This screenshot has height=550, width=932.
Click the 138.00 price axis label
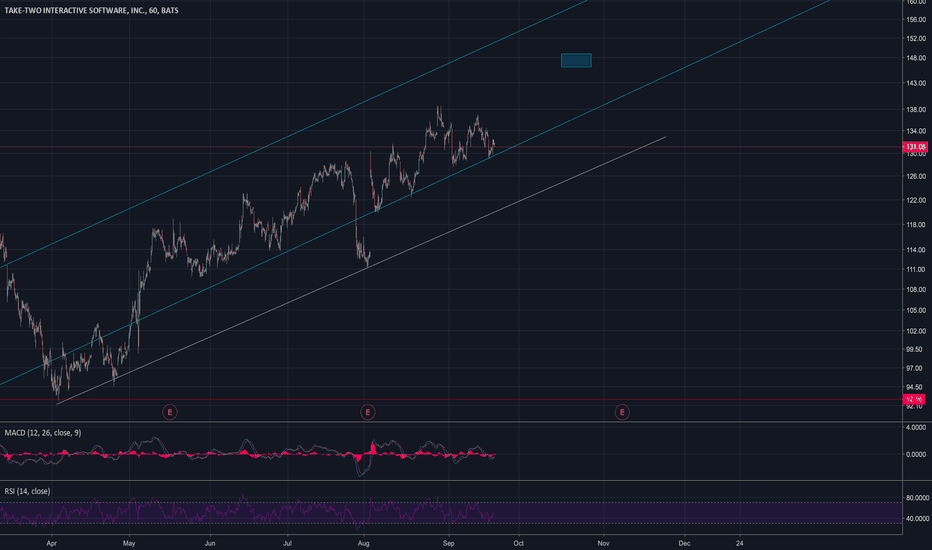(916, 110)
